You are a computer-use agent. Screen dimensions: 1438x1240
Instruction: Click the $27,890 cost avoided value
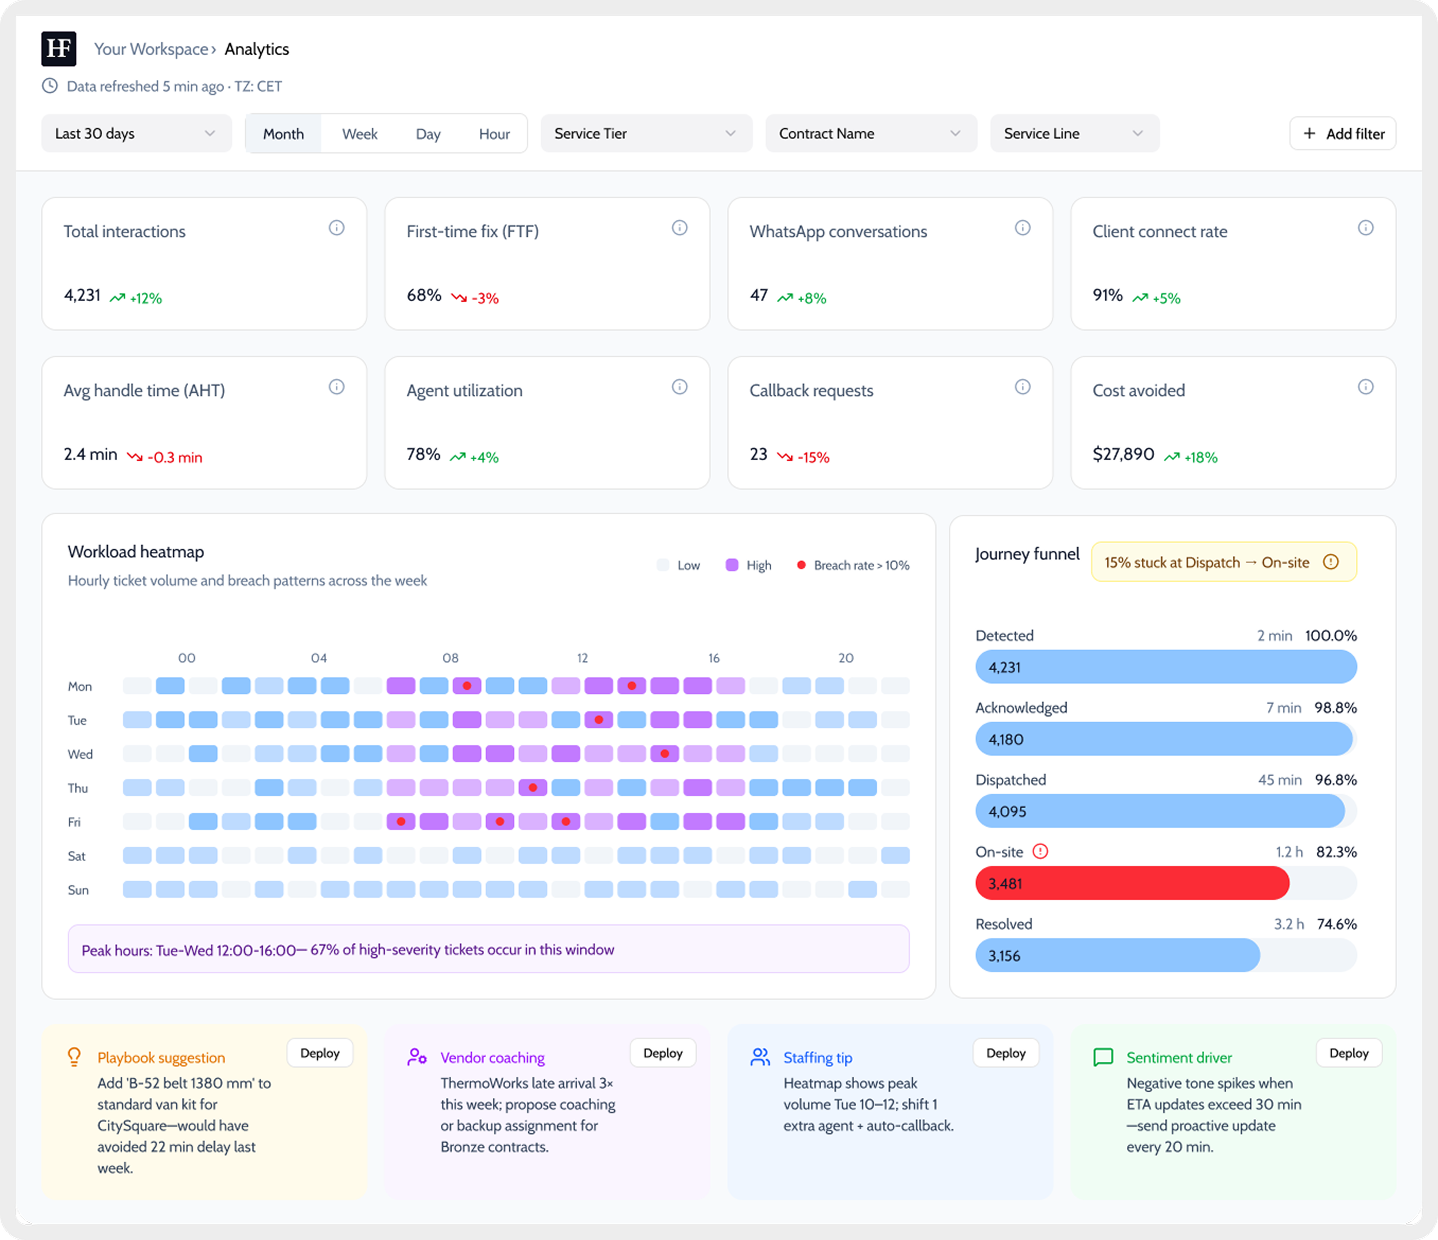point(1123,454)
